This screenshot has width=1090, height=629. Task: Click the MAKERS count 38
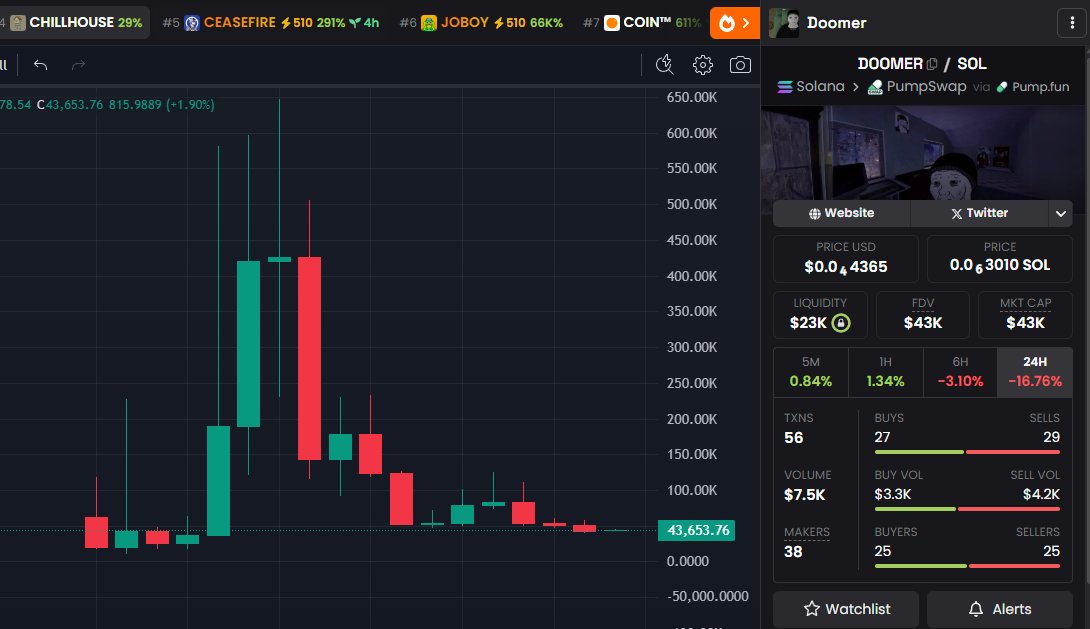[x=793, y=552]
